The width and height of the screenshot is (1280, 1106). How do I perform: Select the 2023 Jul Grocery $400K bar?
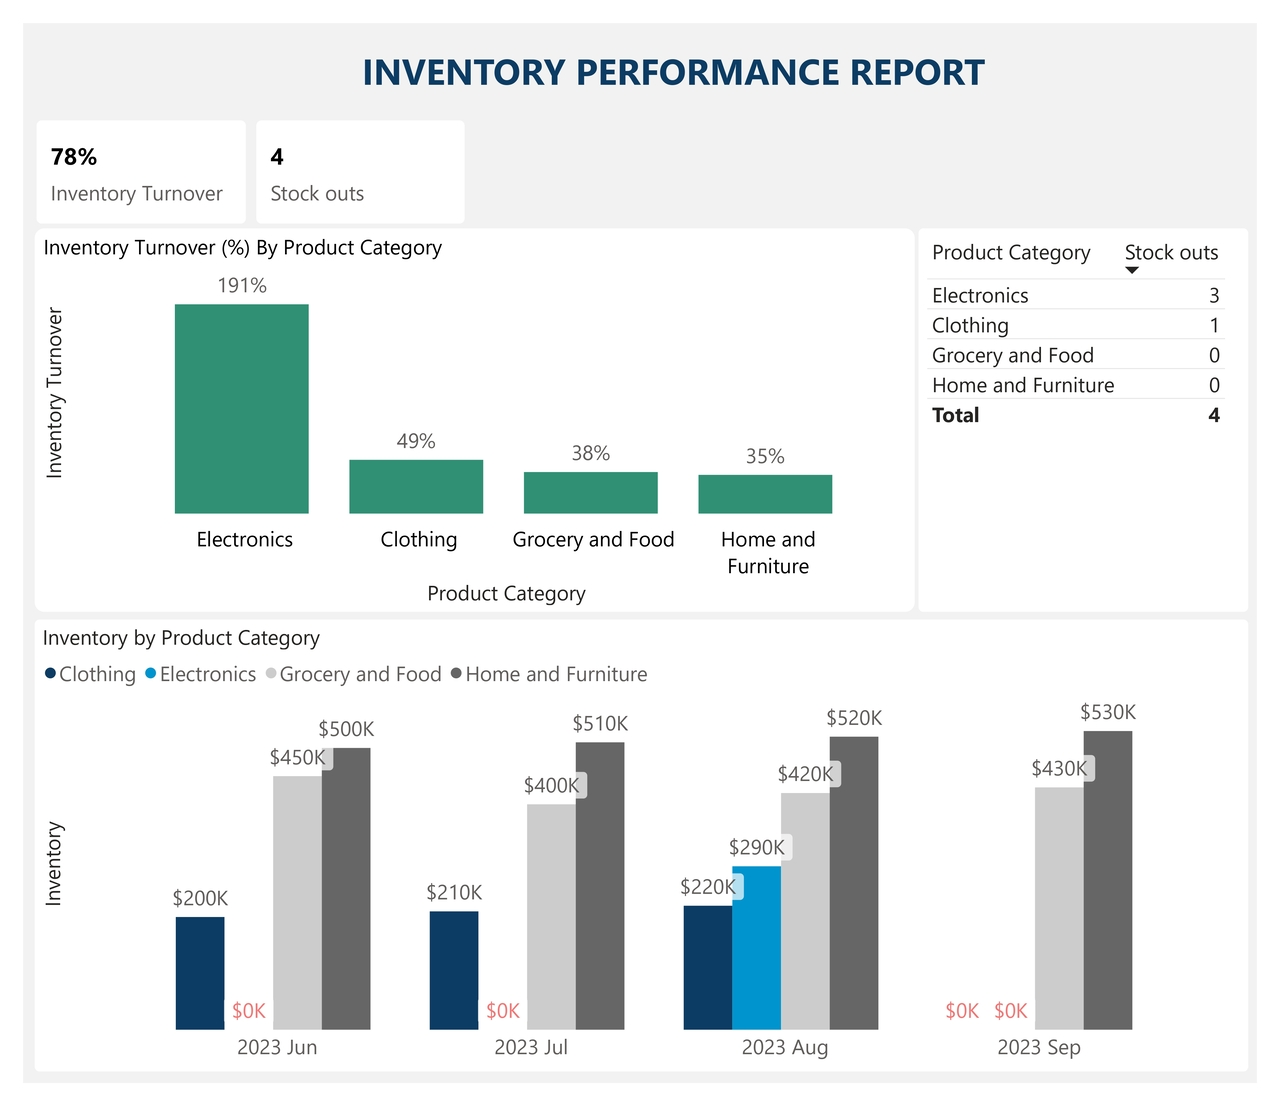[551, 916]
